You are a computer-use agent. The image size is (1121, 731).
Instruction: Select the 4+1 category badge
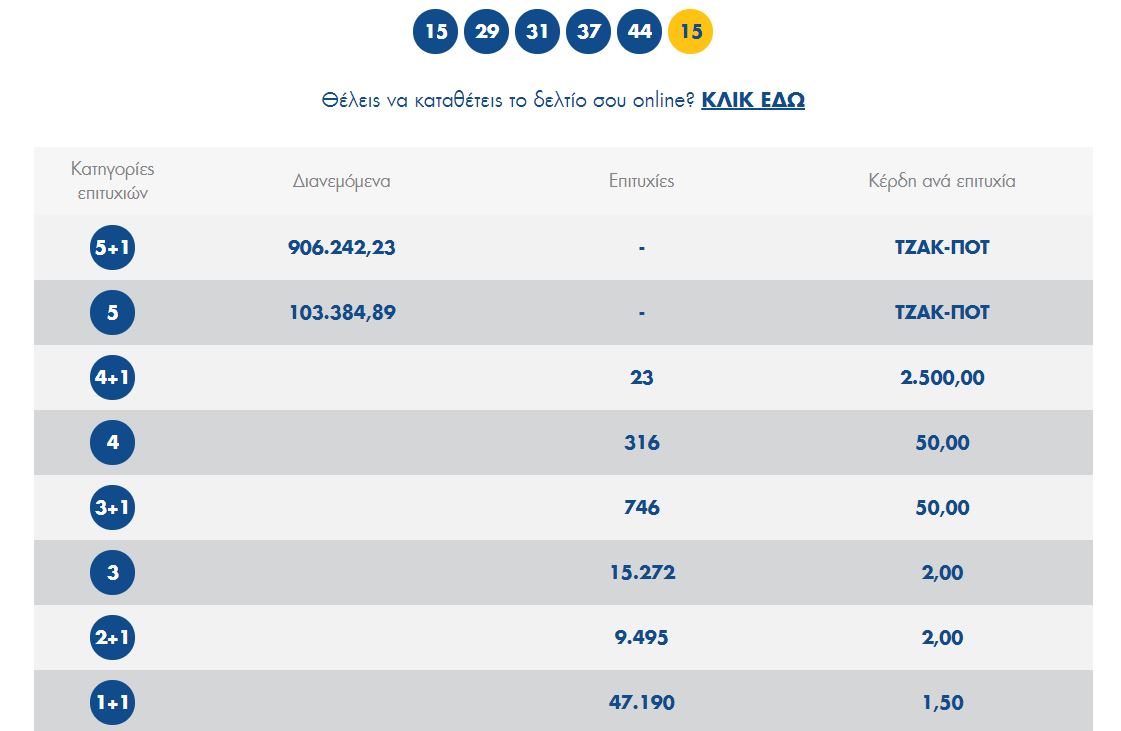(x=112, y=378)
